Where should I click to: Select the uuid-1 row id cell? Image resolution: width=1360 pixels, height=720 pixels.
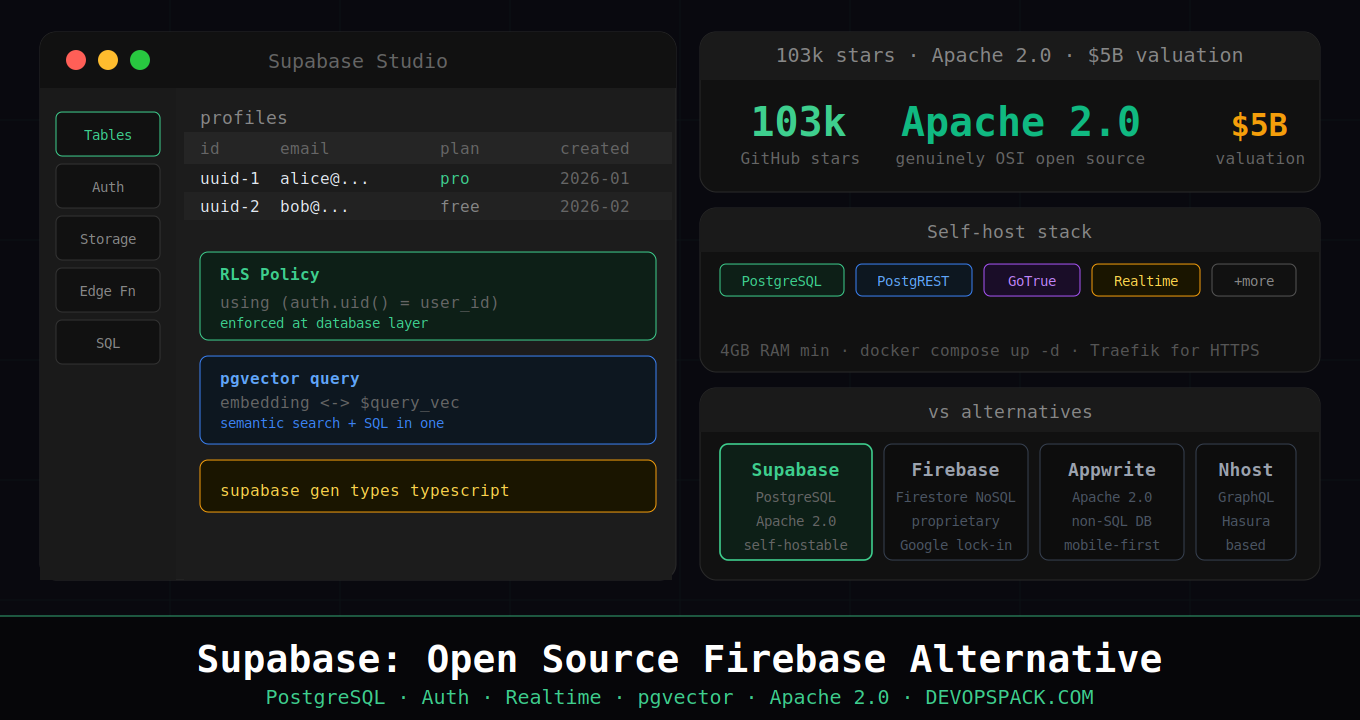tap(230, 178)
